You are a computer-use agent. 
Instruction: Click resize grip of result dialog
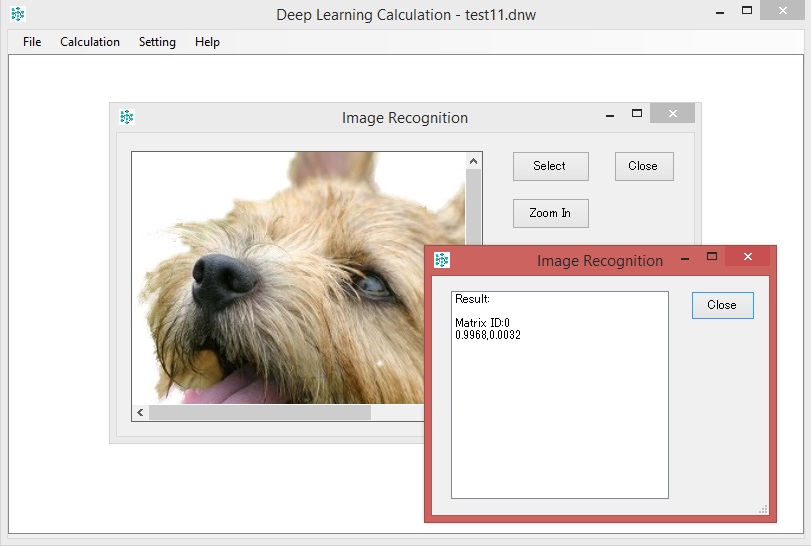click(x=763, y=509)
